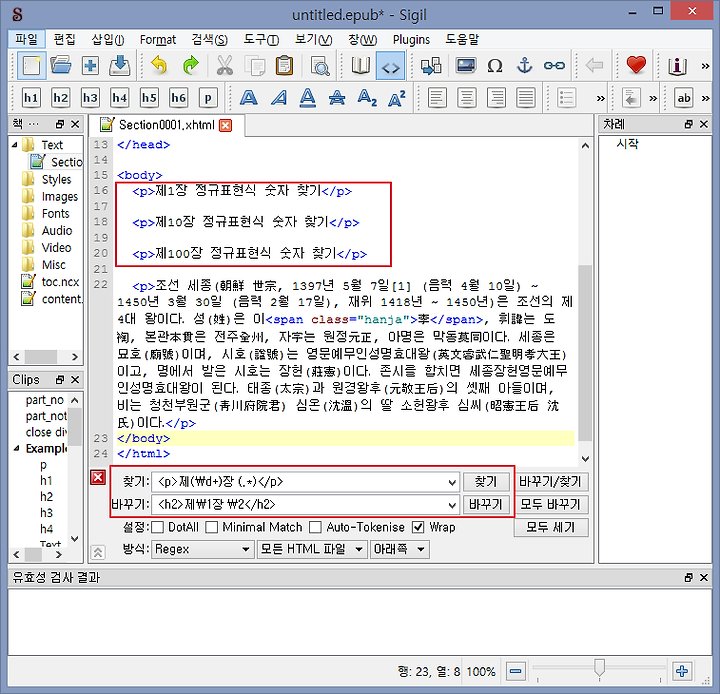
Task: Redo the last undone edit
Action: coord(190,66)
